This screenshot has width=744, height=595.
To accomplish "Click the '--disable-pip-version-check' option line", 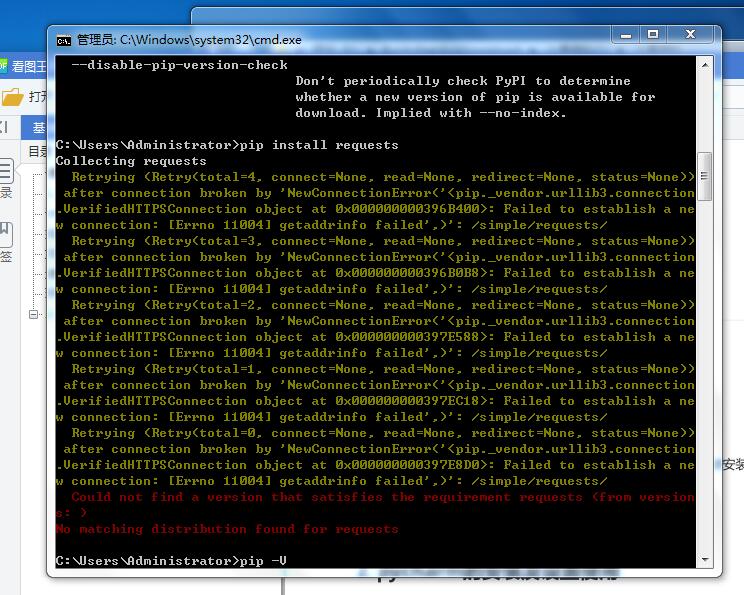I will (179, 65).
